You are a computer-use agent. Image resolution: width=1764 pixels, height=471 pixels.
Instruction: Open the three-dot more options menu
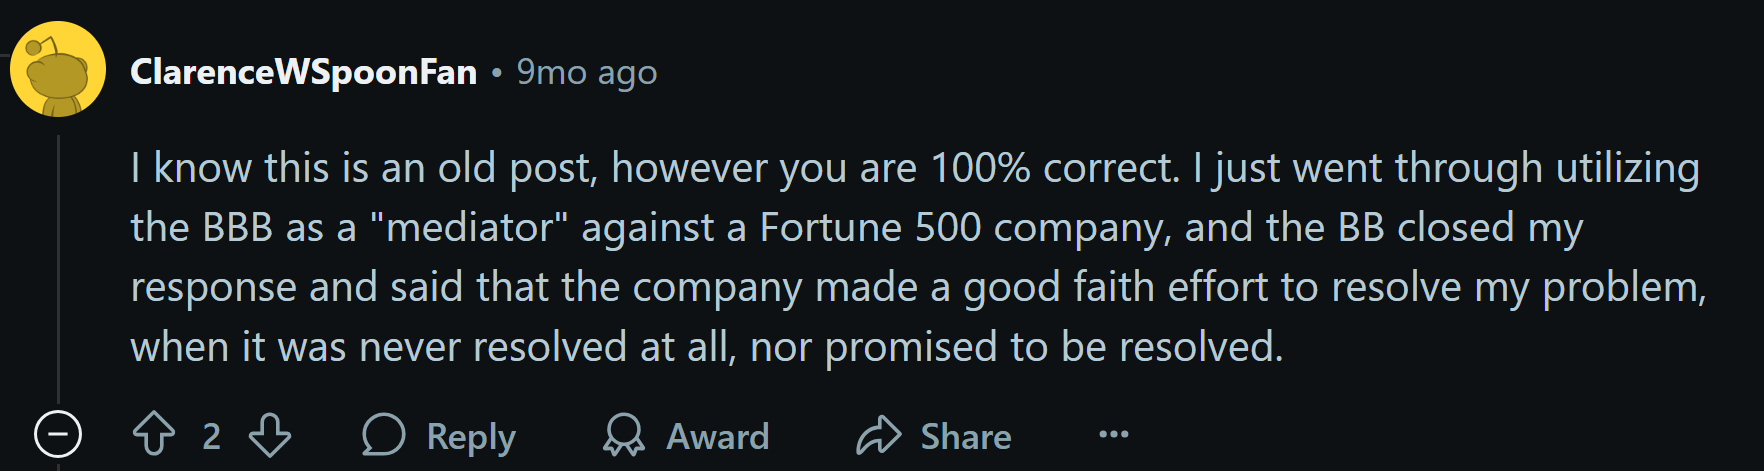pos(1113,434)
